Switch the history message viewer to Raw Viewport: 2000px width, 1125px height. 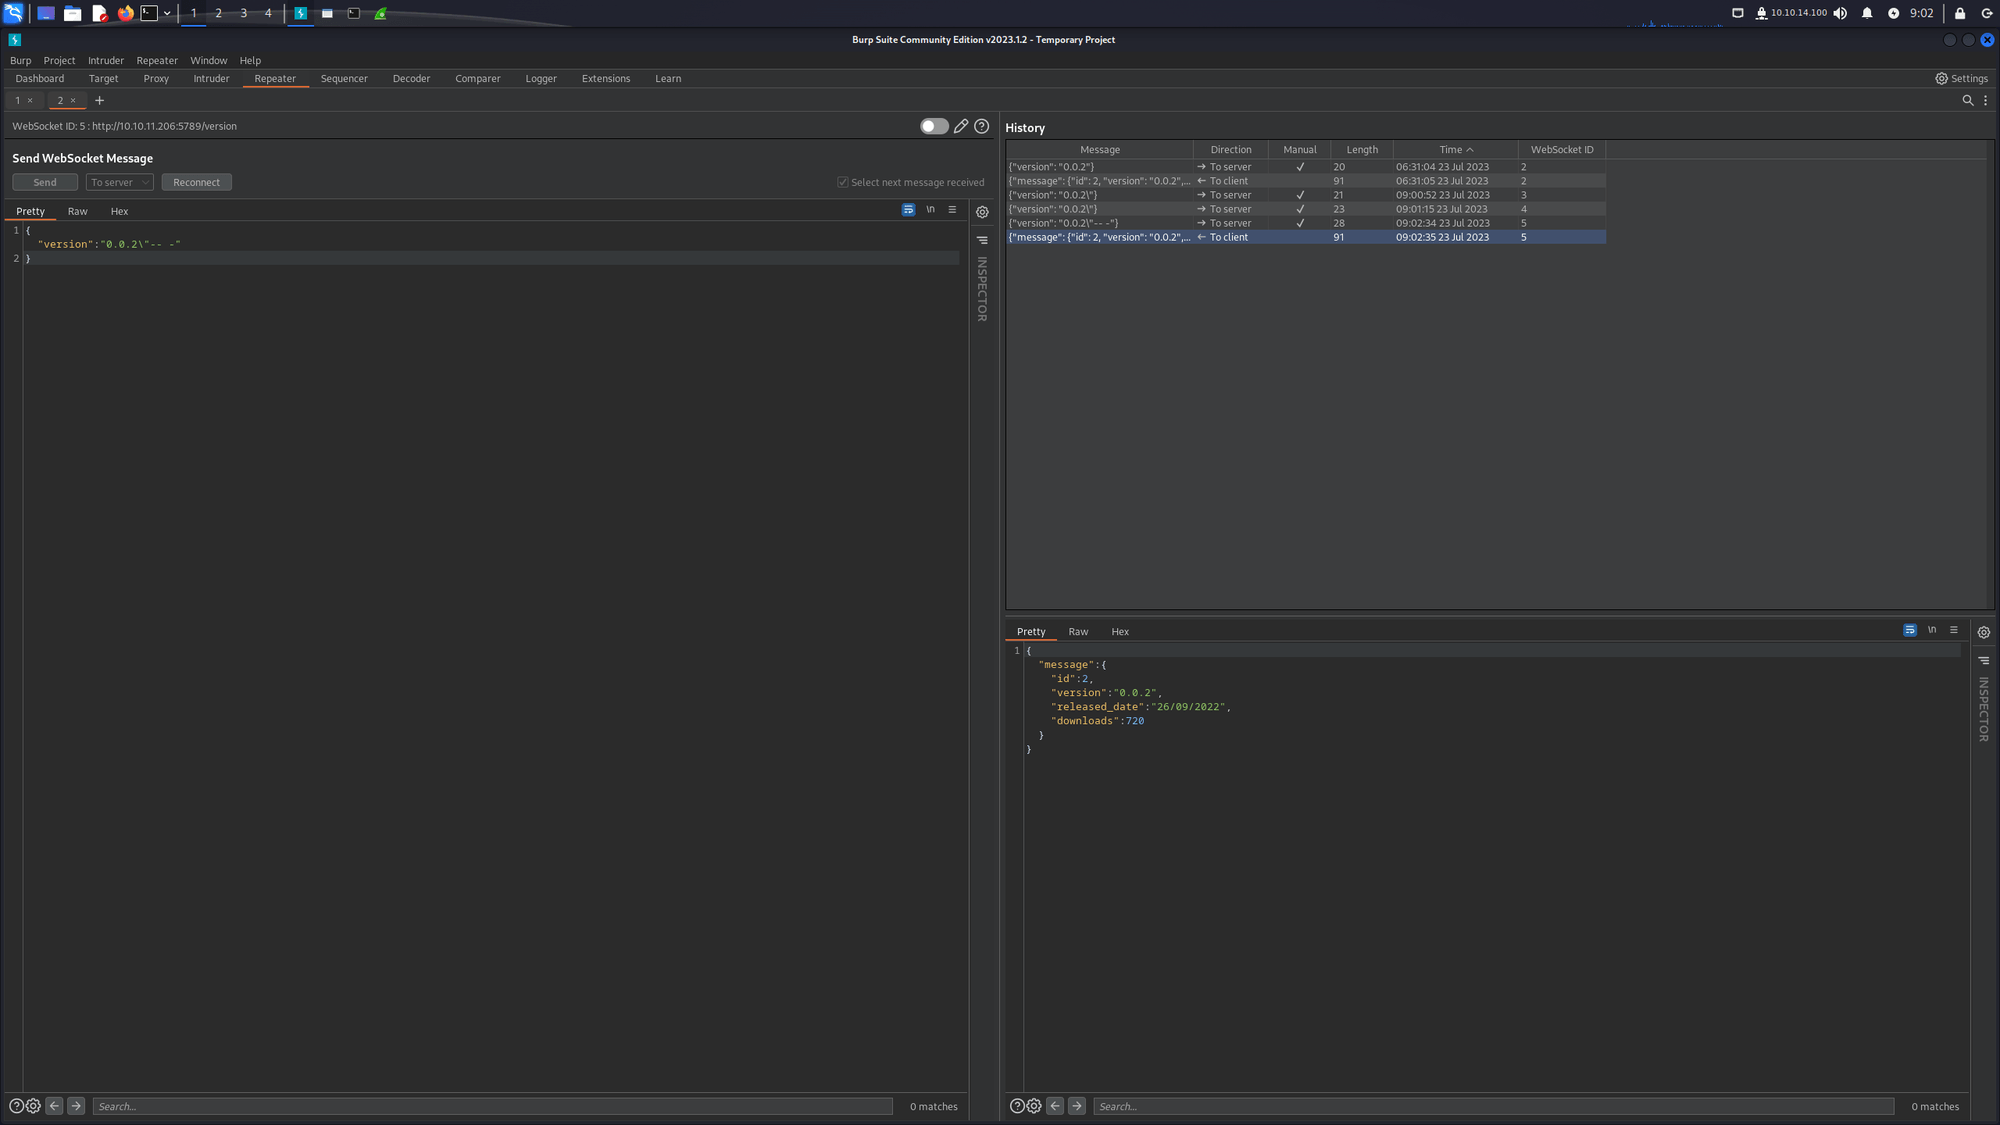click(1078, 631)
